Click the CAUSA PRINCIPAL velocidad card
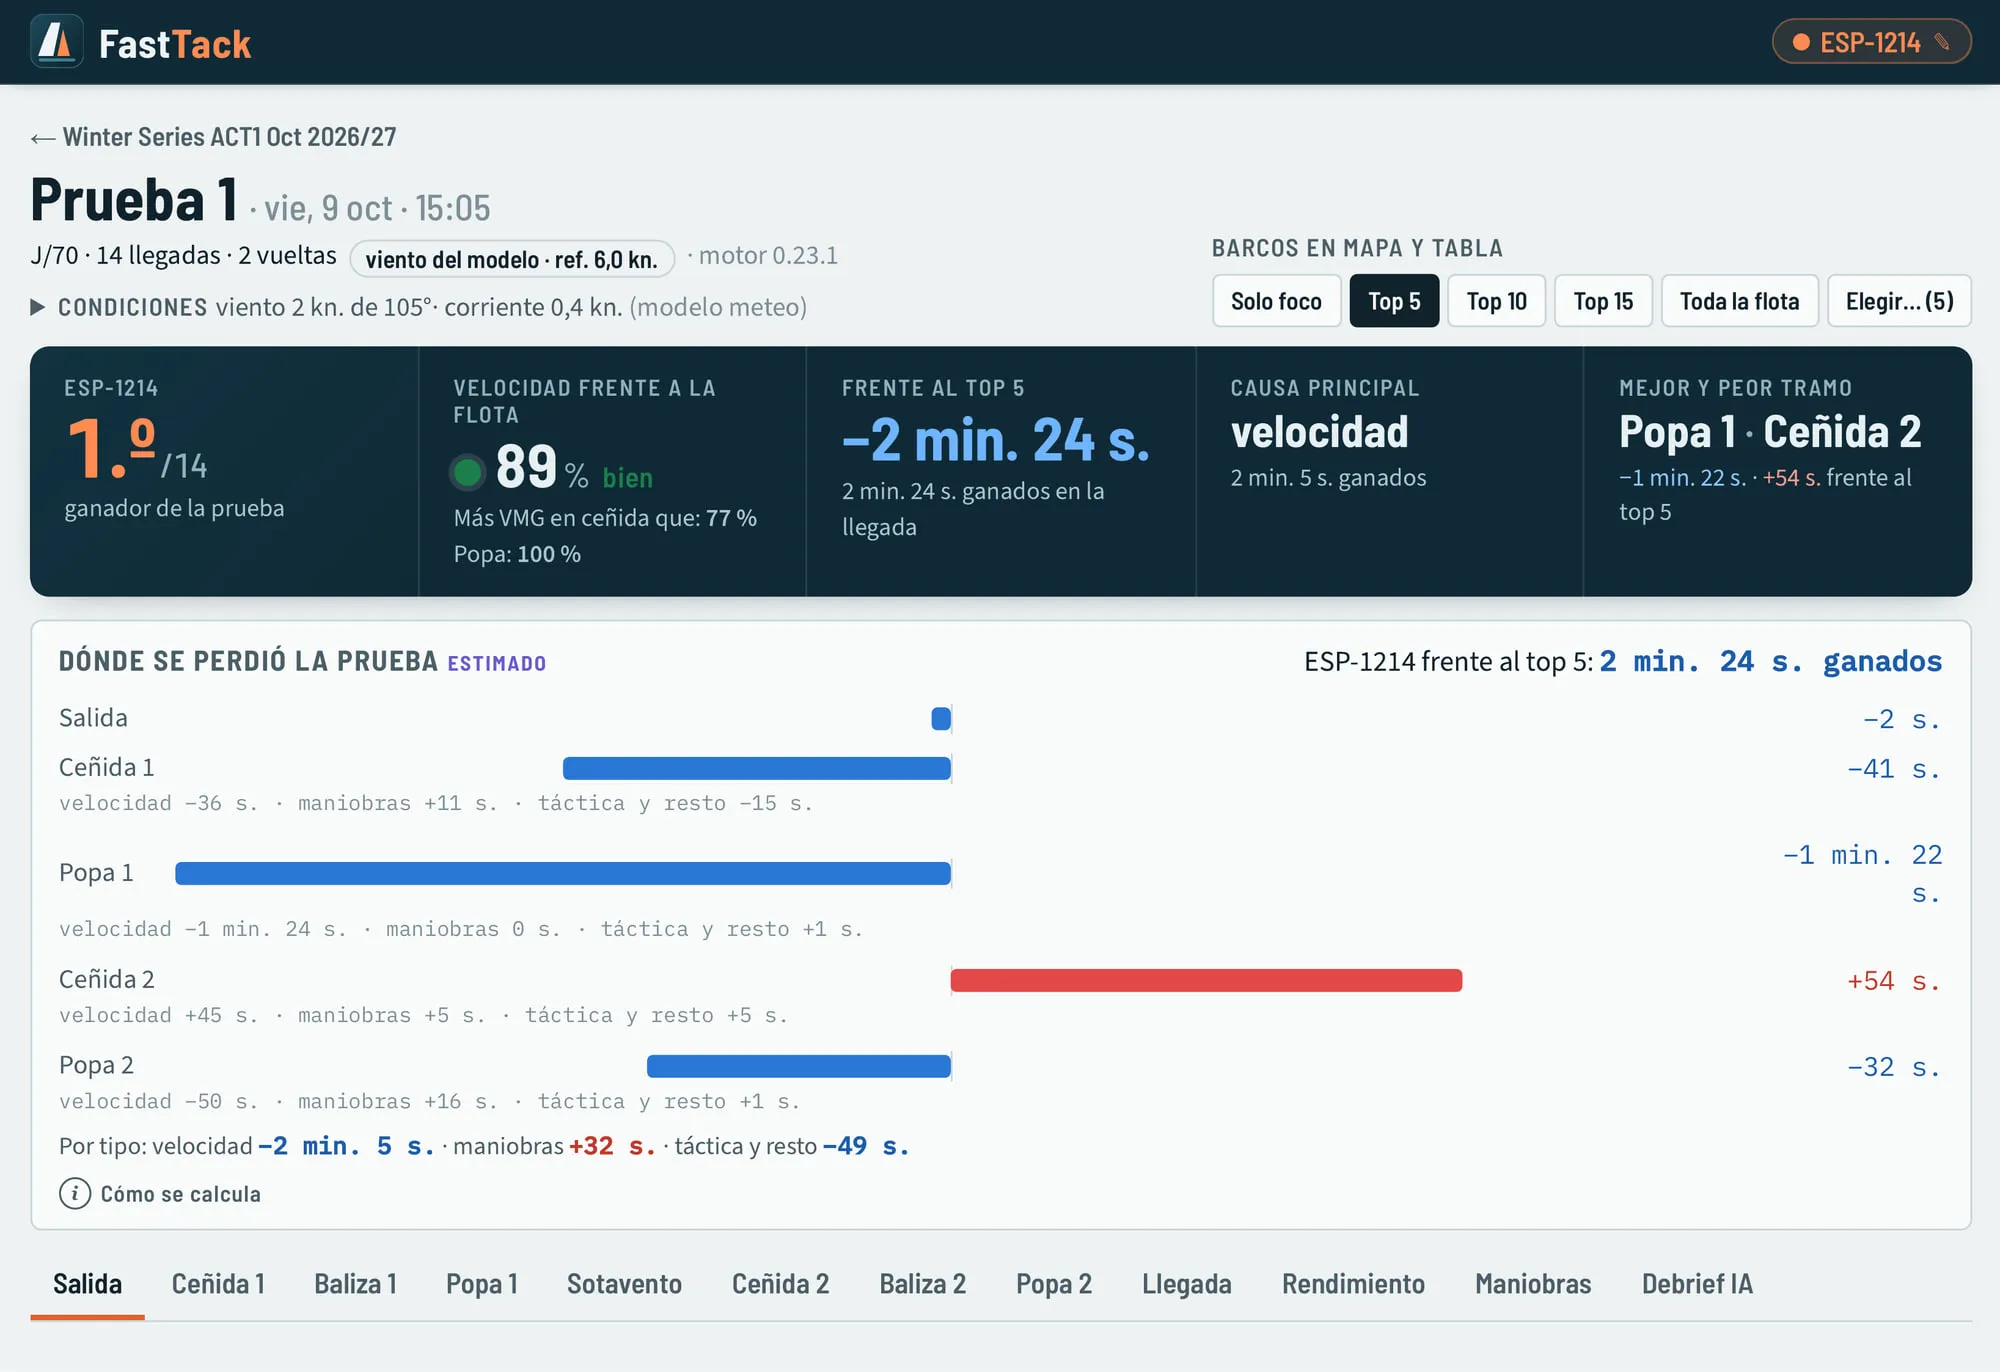Screen dimensions: 2000x1372 tap(1390, 472)
